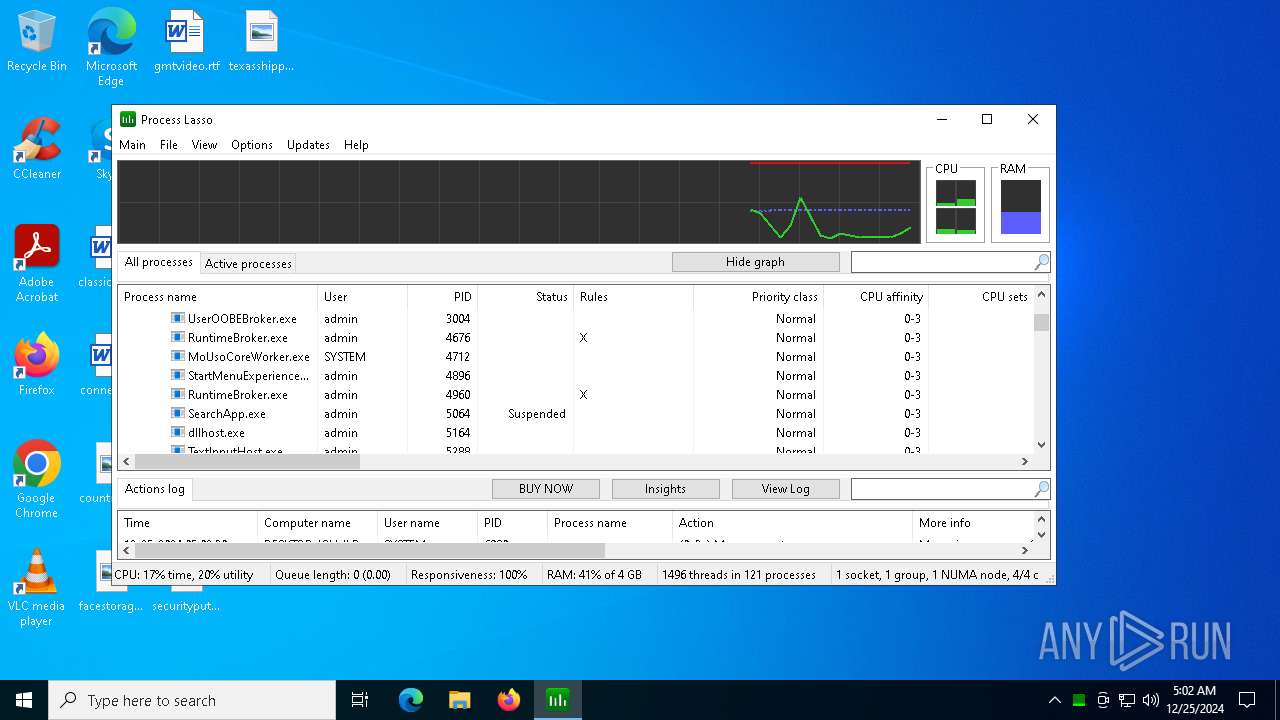Open Windows Start menu
The height and width of the screenshot is (720, 1280).
tap(24, 700)
